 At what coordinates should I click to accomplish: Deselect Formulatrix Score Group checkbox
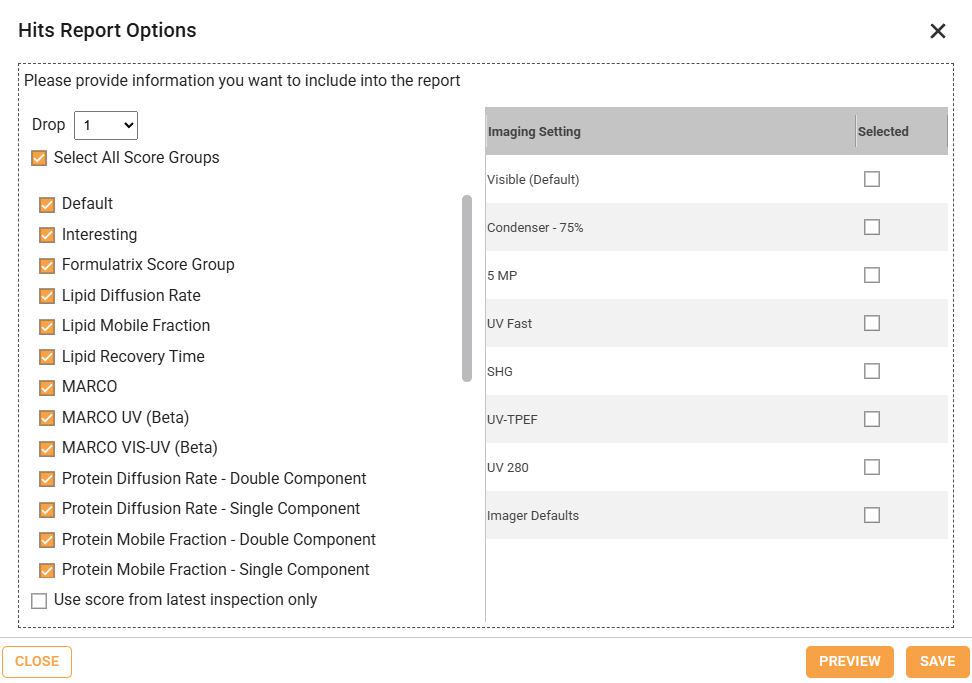(47, 265)
